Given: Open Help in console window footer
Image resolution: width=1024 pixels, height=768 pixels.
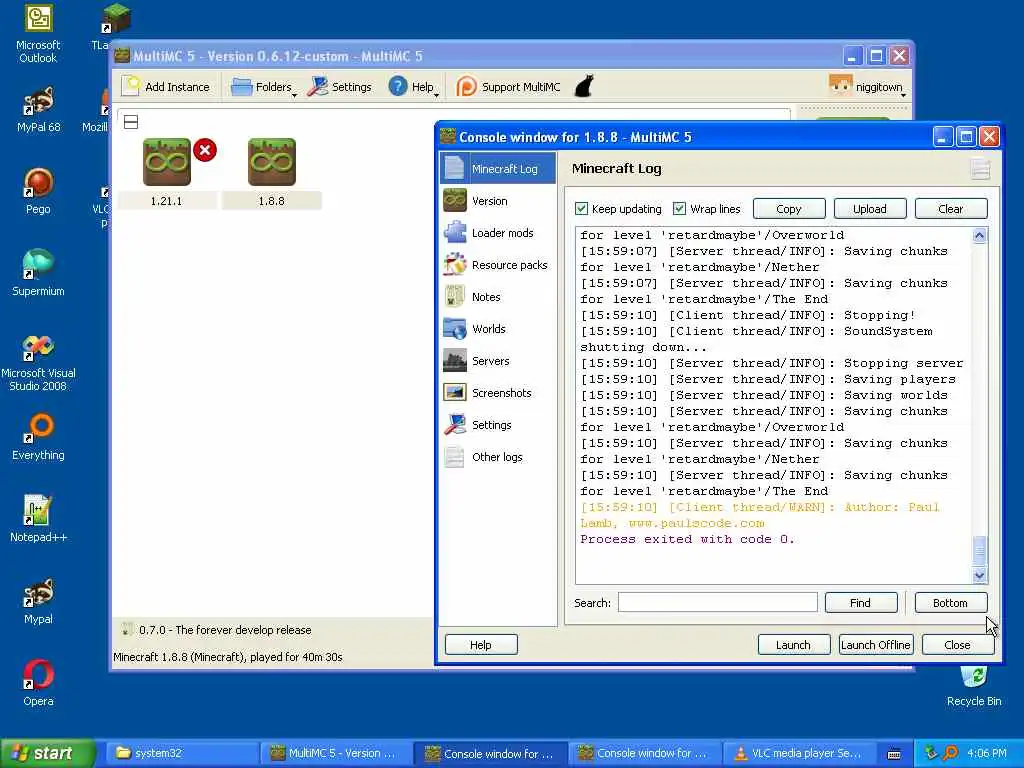Looking at the screenshot, I should pos(481,645).
